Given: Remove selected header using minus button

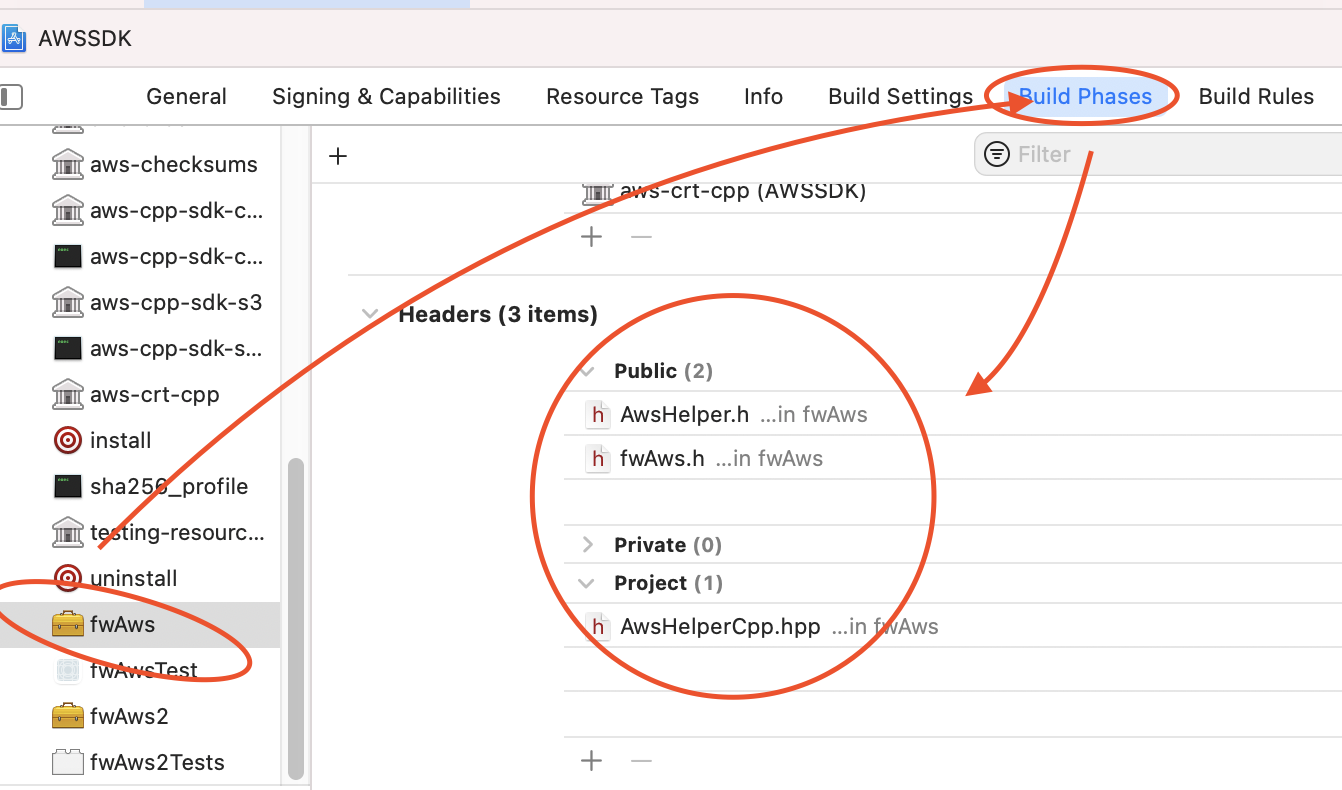Looking at the screenshot, I should point(641,761).
